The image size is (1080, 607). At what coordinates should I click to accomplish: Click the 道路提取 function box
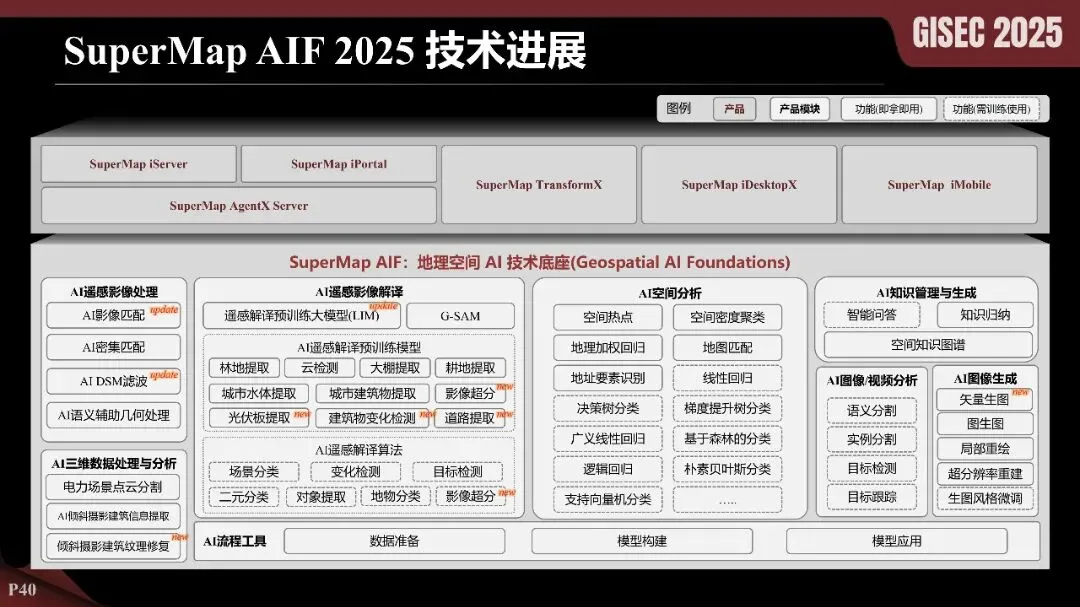pos(470,418)
